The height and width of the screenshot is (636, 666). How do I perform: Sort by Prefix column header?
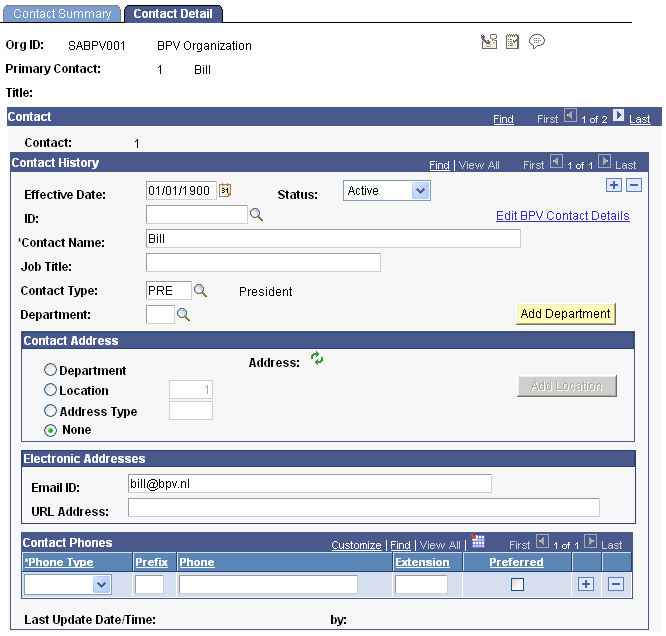click(152, 562)
